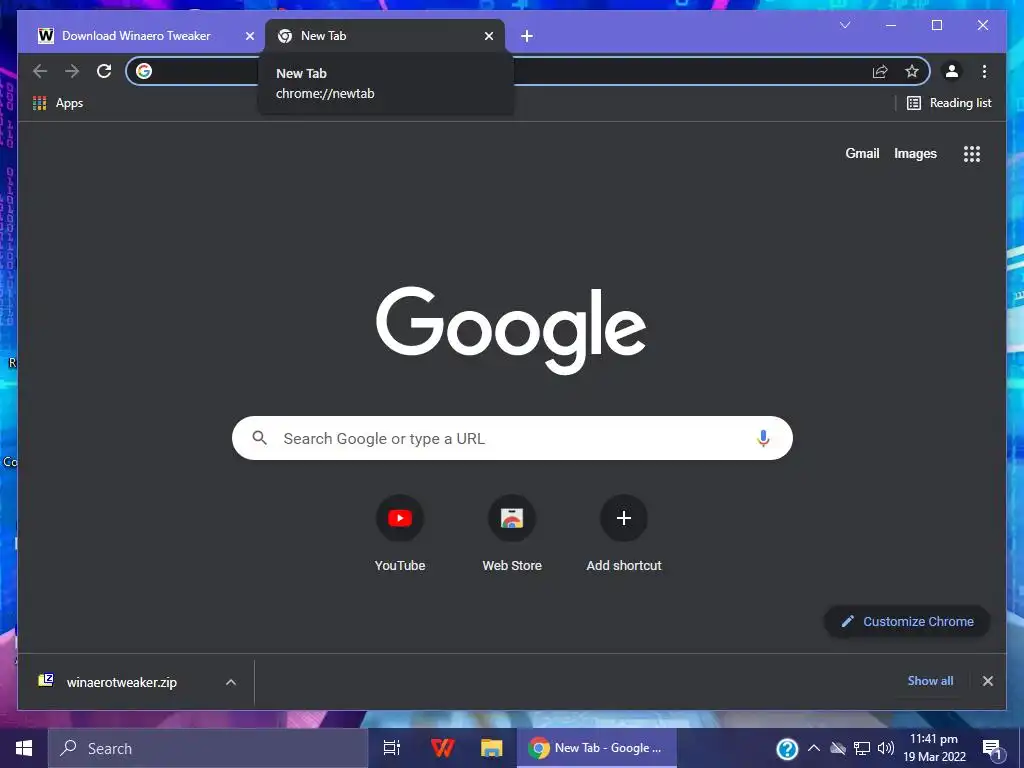Launch WPS Office from taskbar

click(442, 748)
